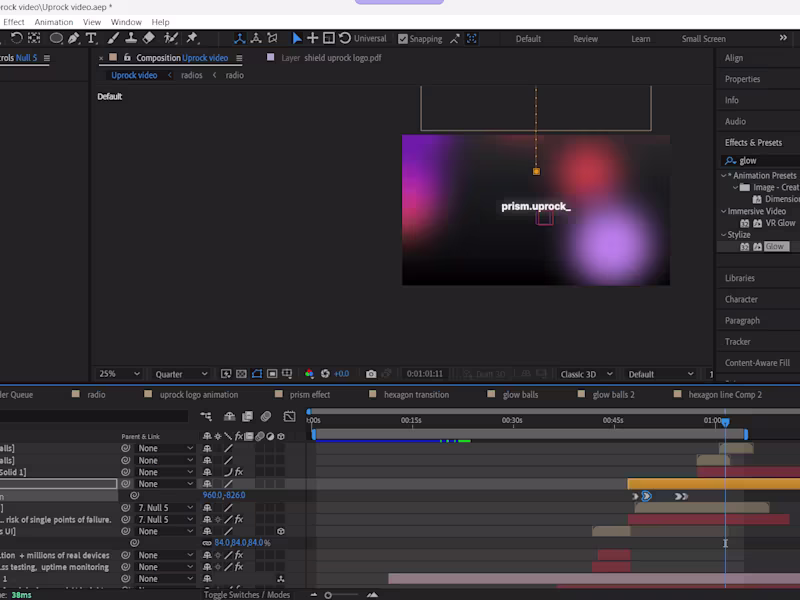Toggle Mask and Shape Path Visibility
Viewport: 800px width, 600px height.
pos(257,374)
